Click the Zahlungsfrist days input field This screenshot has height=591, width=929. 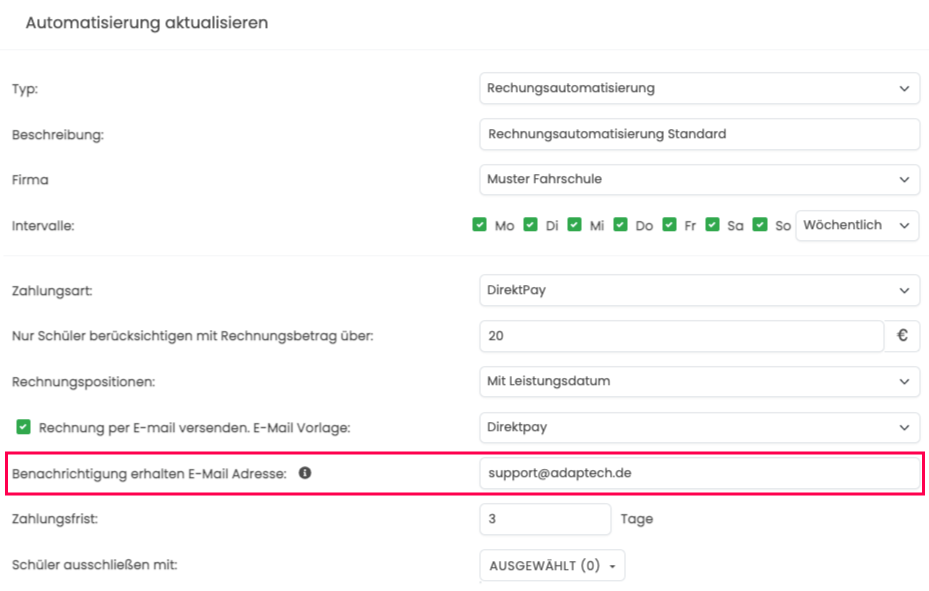click(x=545, y=519)
